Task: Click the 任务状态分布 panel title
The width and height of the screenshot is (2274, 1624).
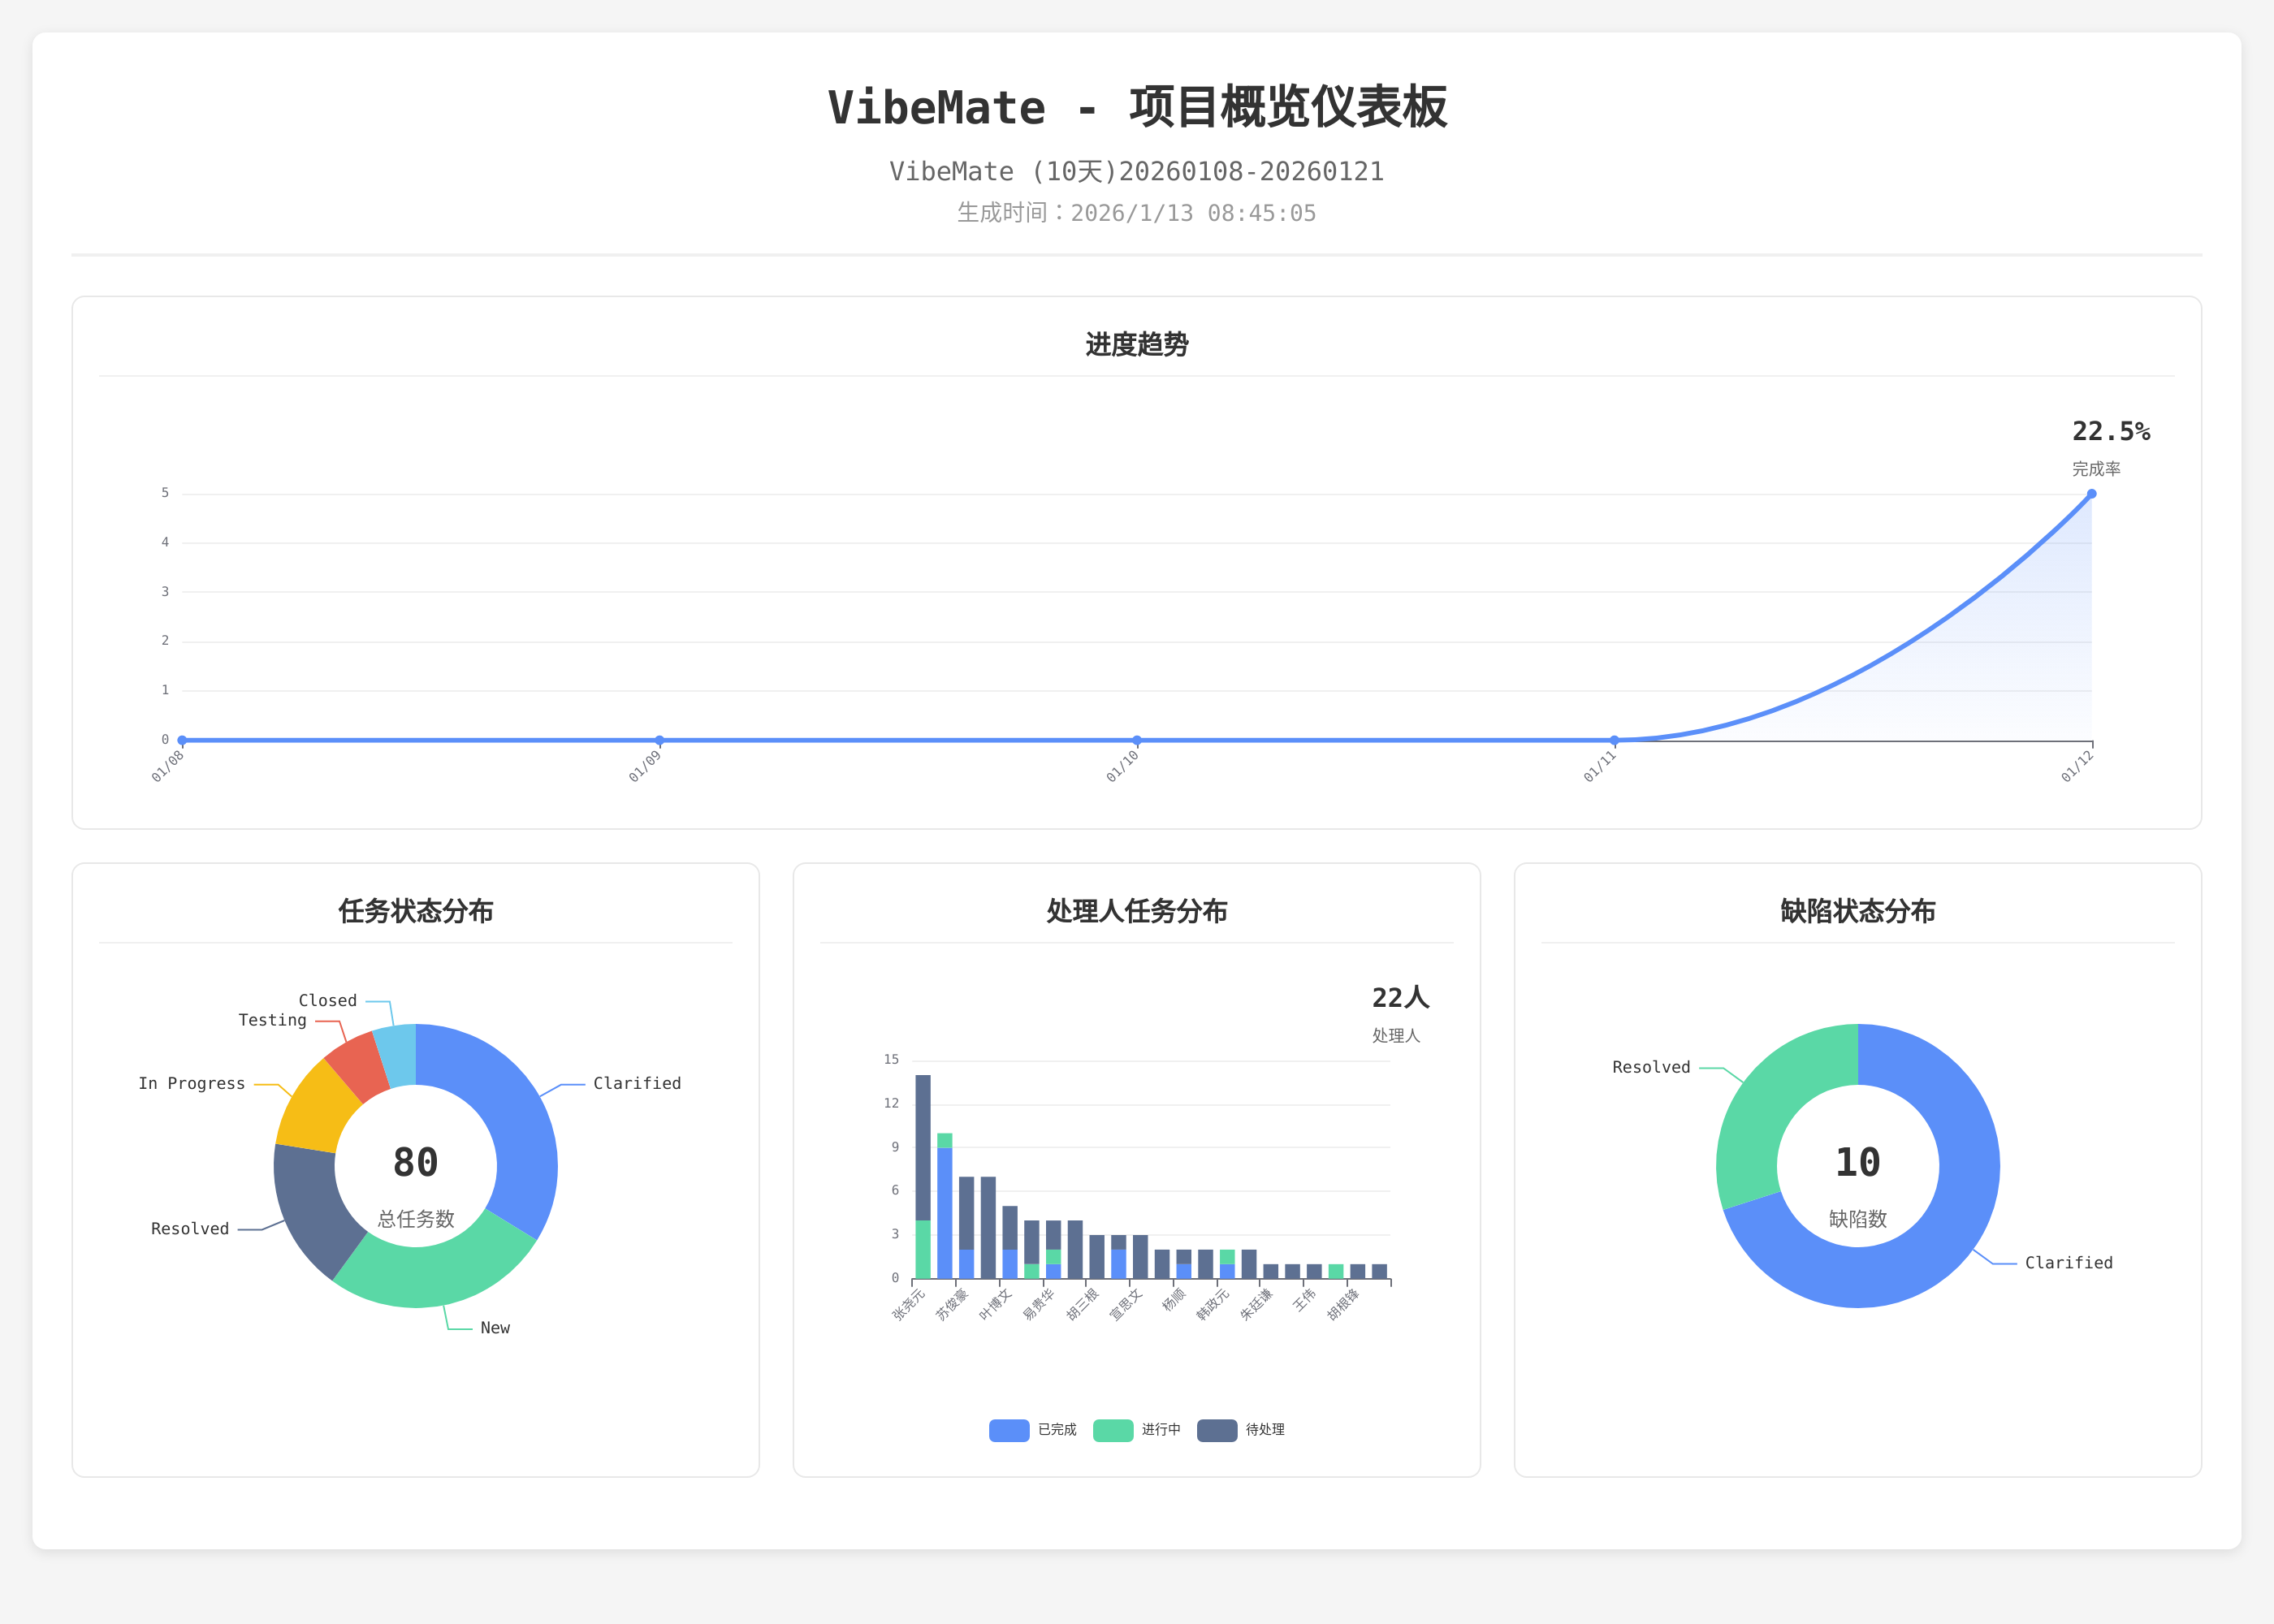Action: tap(416, 911)
